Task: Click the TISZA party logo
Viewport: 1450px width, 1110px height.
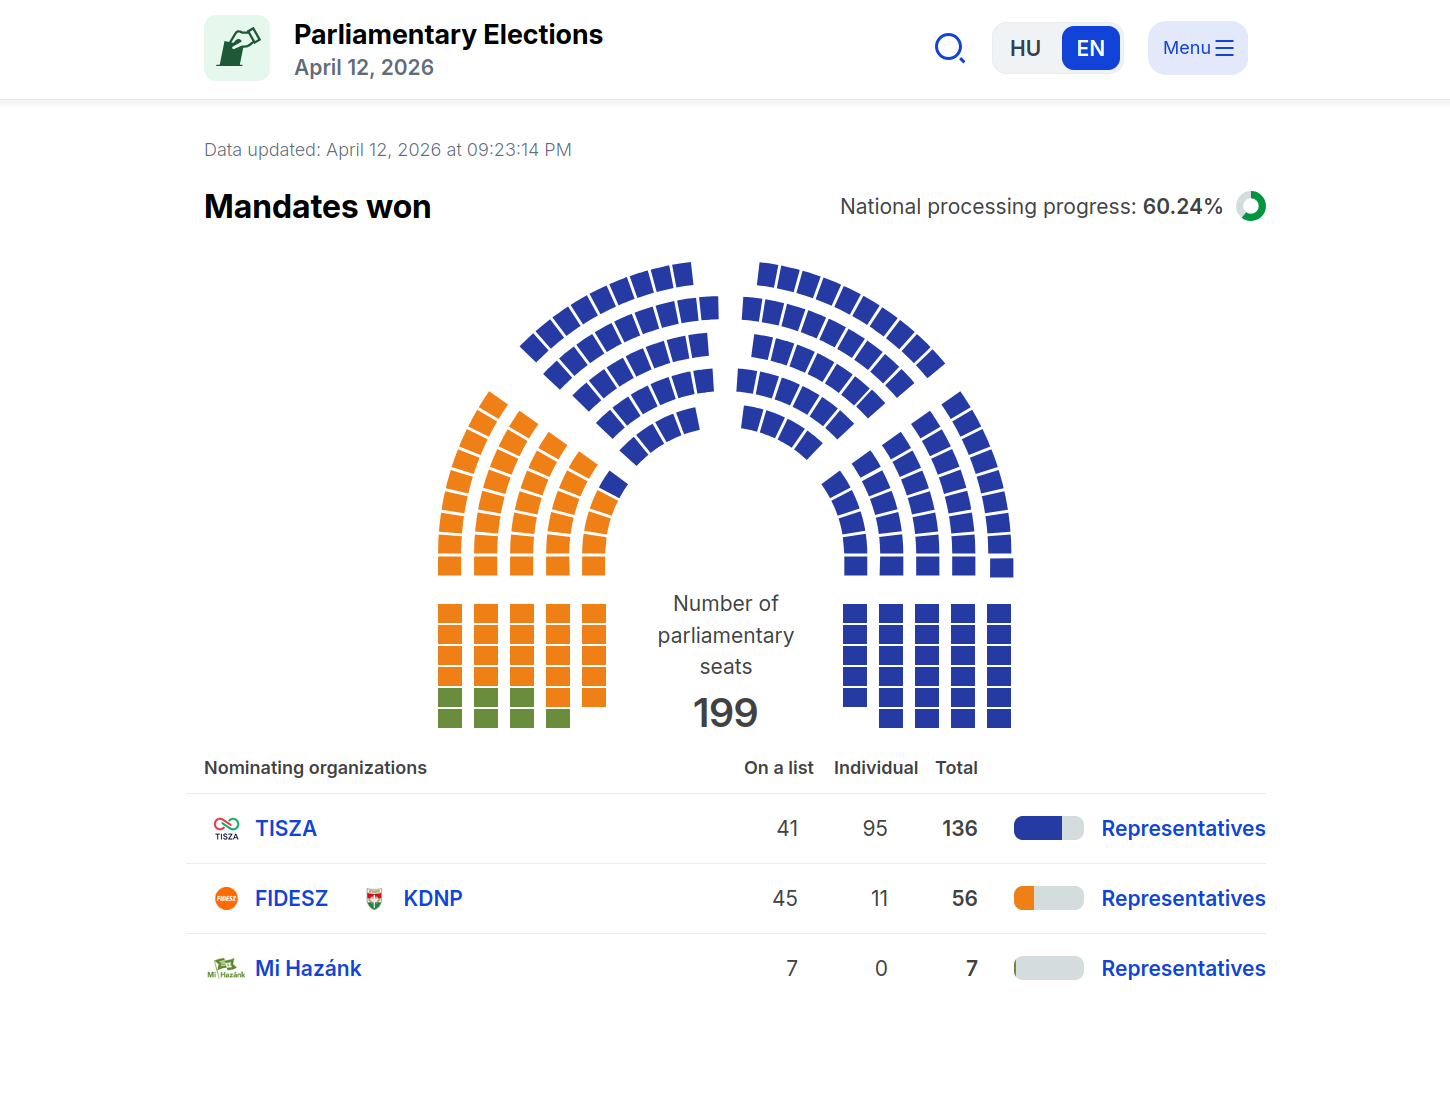Action: 227,828
